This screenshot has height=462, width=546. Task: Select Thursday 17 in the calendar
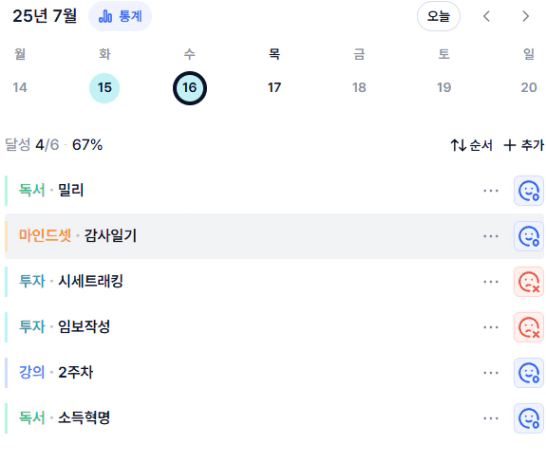[x=274, y=87]
